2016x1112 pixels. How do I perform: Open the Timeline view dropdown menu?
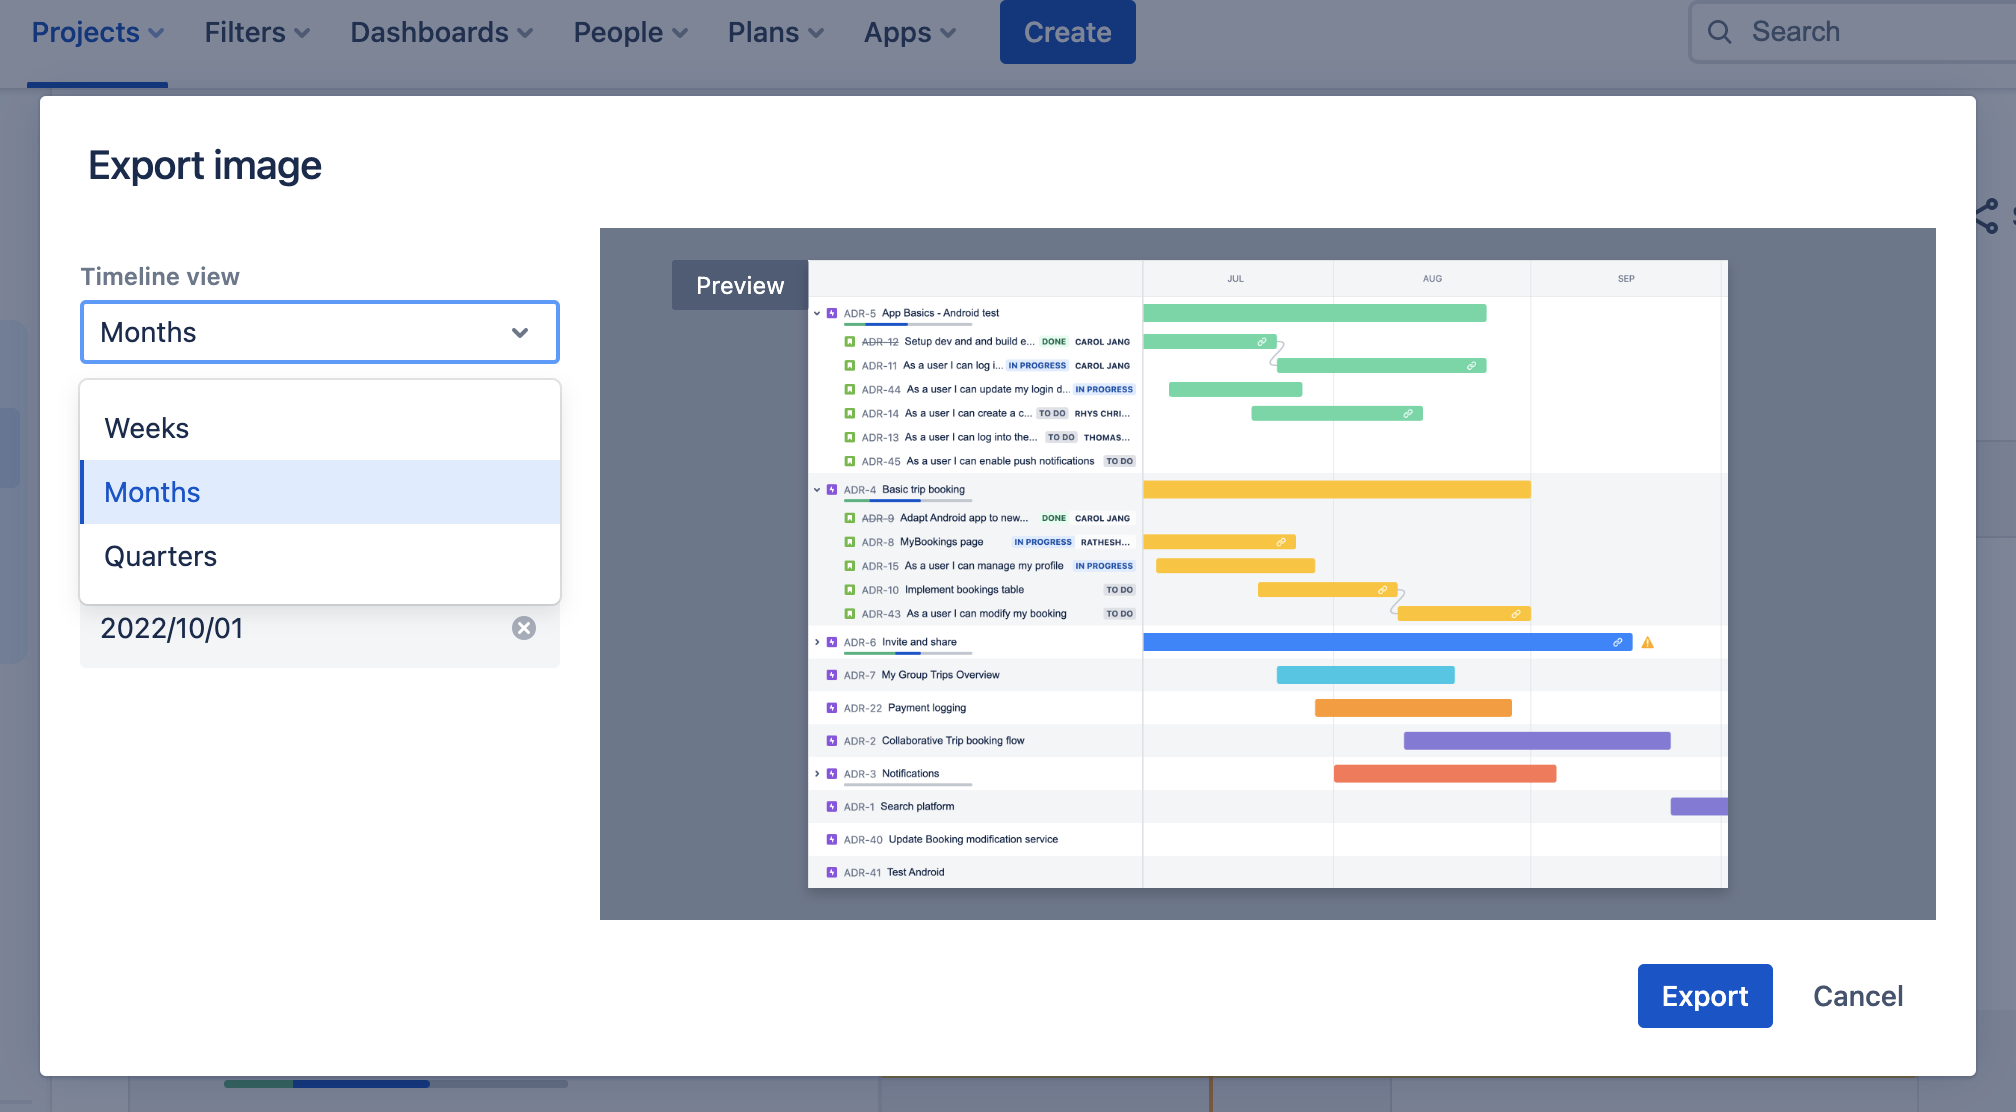click(x=319, y=331)
